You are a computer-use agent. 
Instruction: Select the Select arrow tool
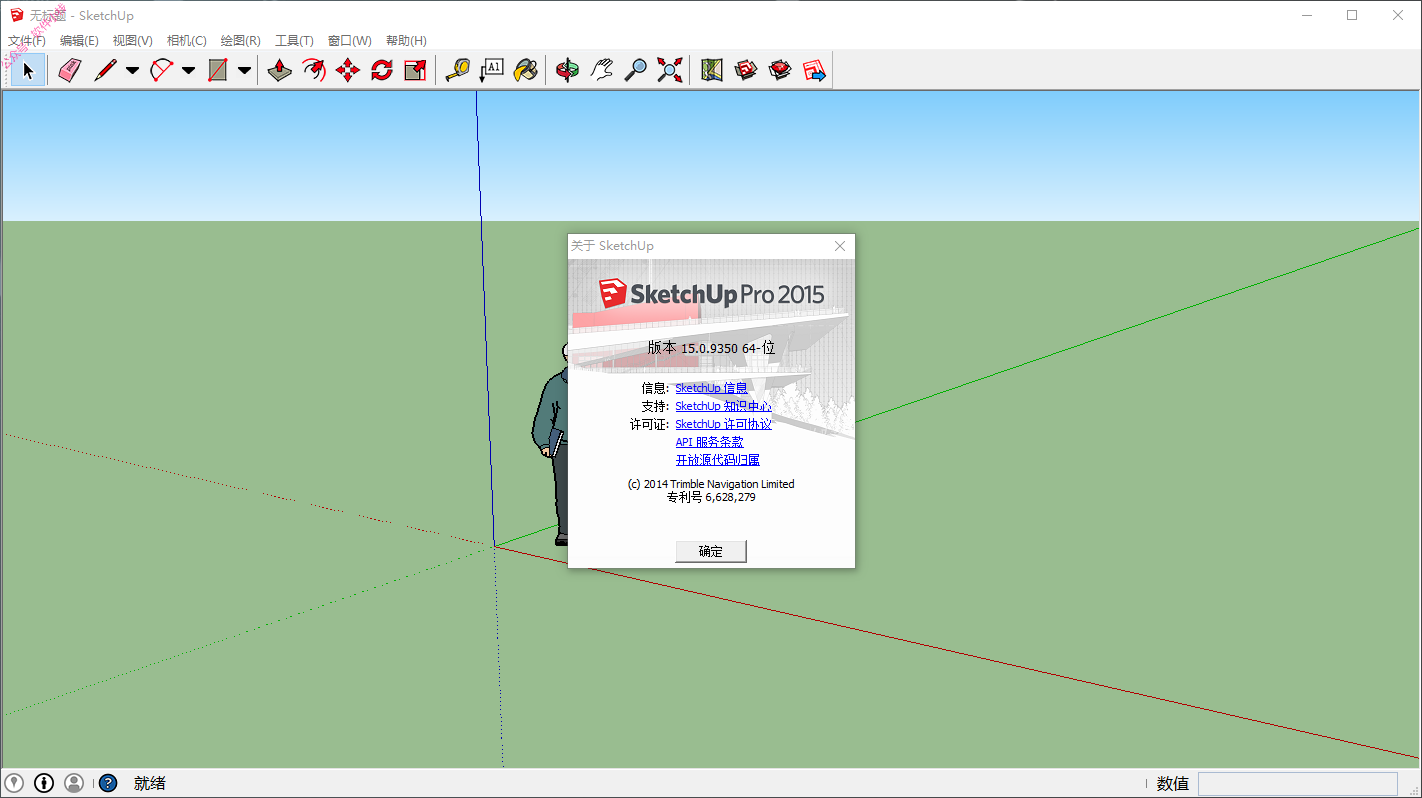click(x=28, y=70)
